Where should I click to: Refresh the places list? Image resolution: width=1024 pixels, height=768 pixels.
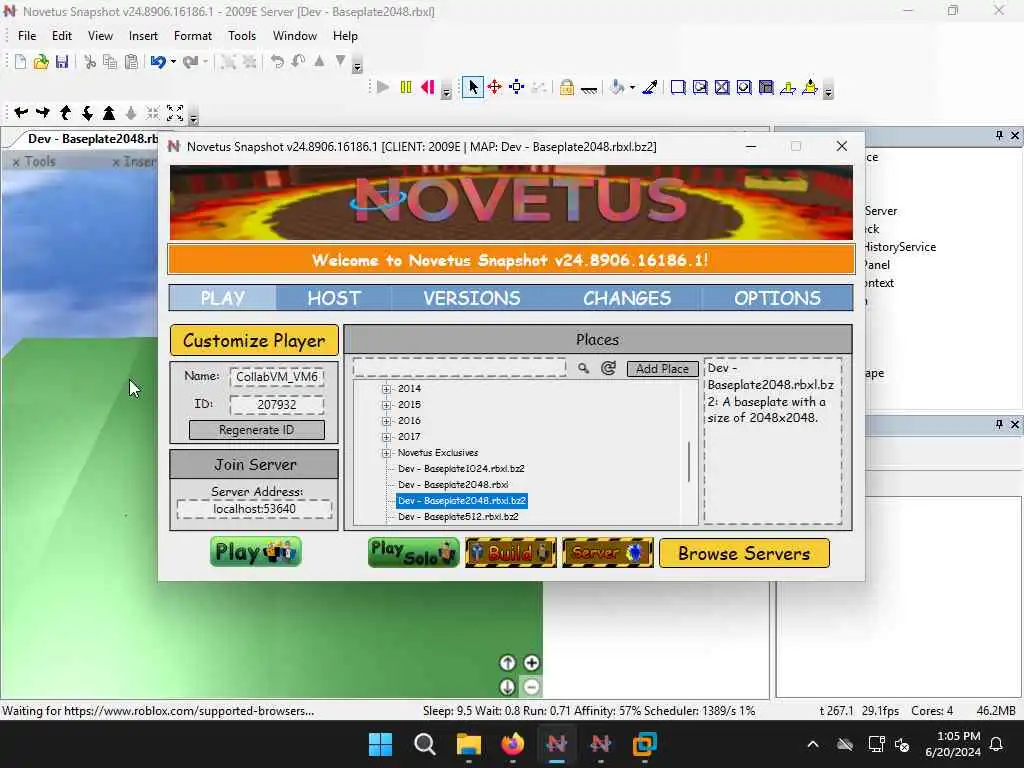608,368
